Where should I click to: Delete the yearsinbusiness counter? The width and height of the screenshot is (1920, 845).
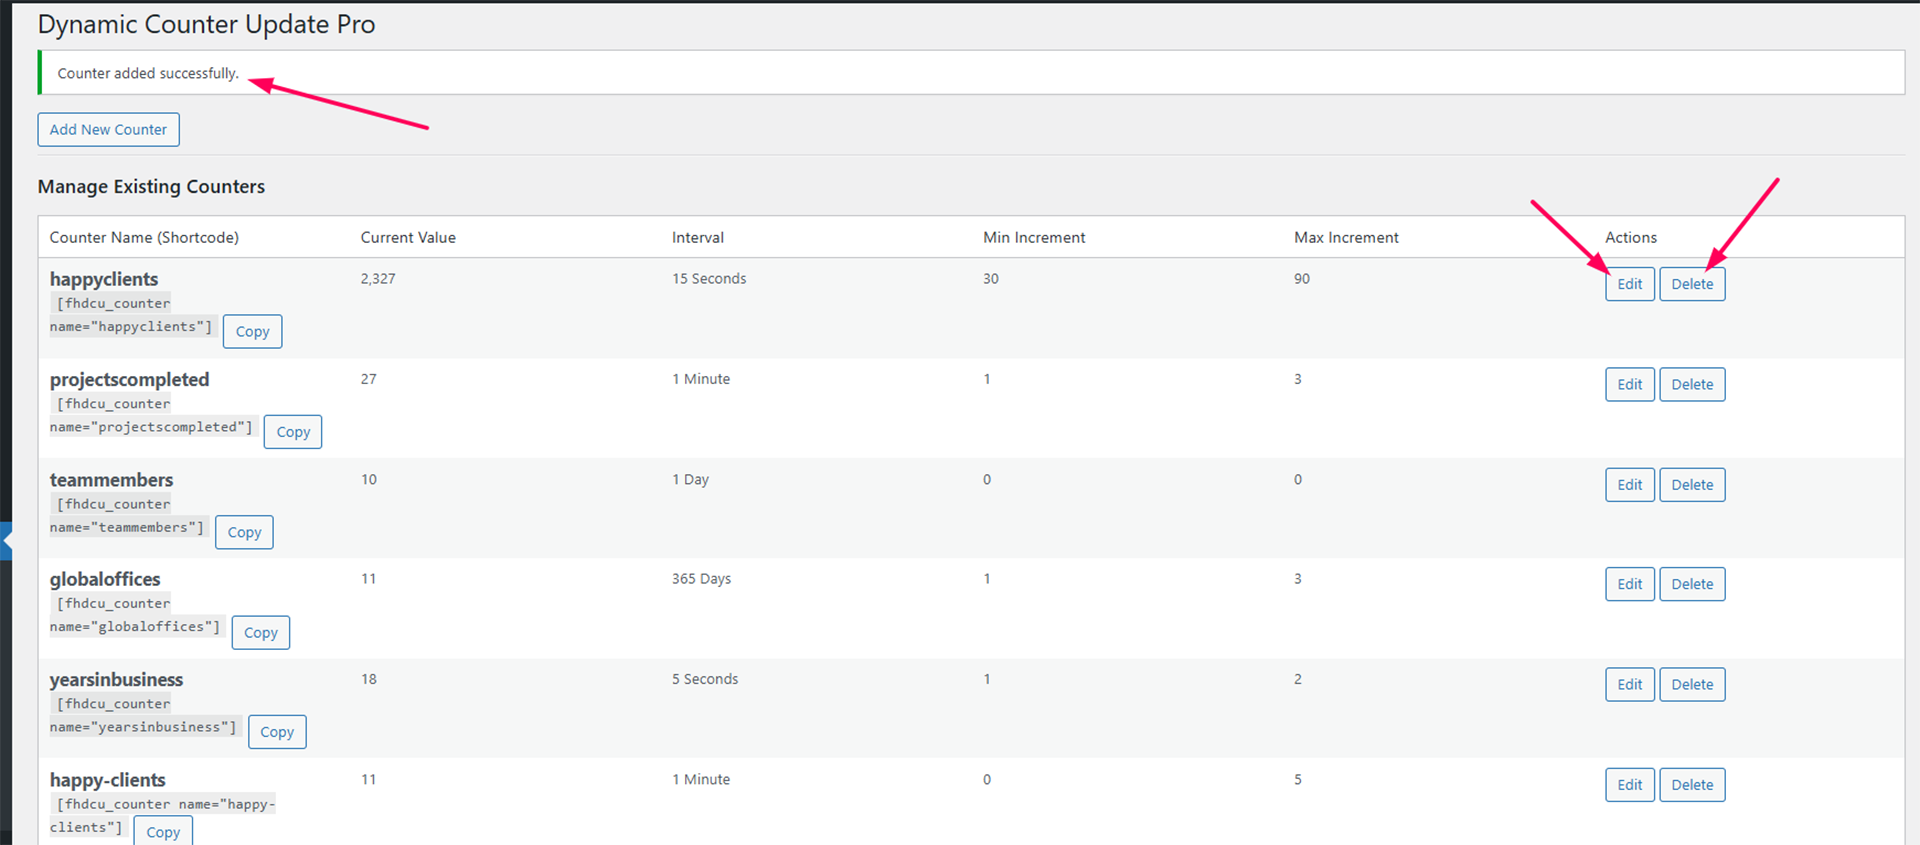point(1691,685)
